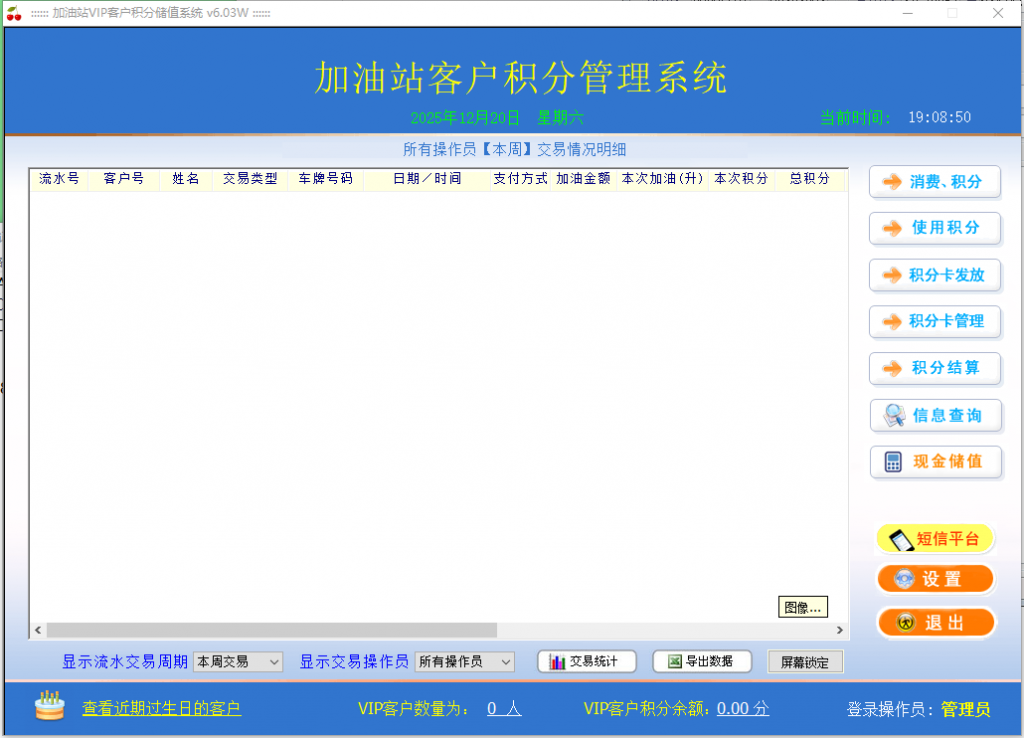Open 积分结算 settlement
Screen dimensions: 1024x738
[934, 368]
